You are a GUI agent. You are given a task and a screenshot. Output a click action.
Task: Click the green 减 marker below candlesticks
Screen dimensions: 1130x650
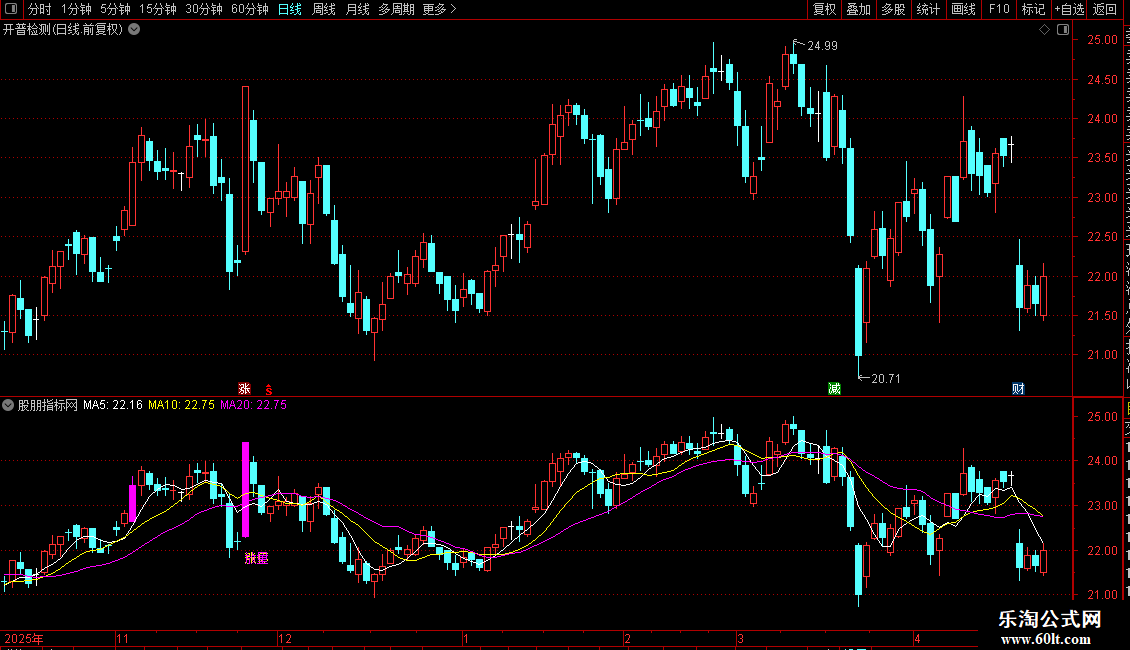tap(834, 388)
